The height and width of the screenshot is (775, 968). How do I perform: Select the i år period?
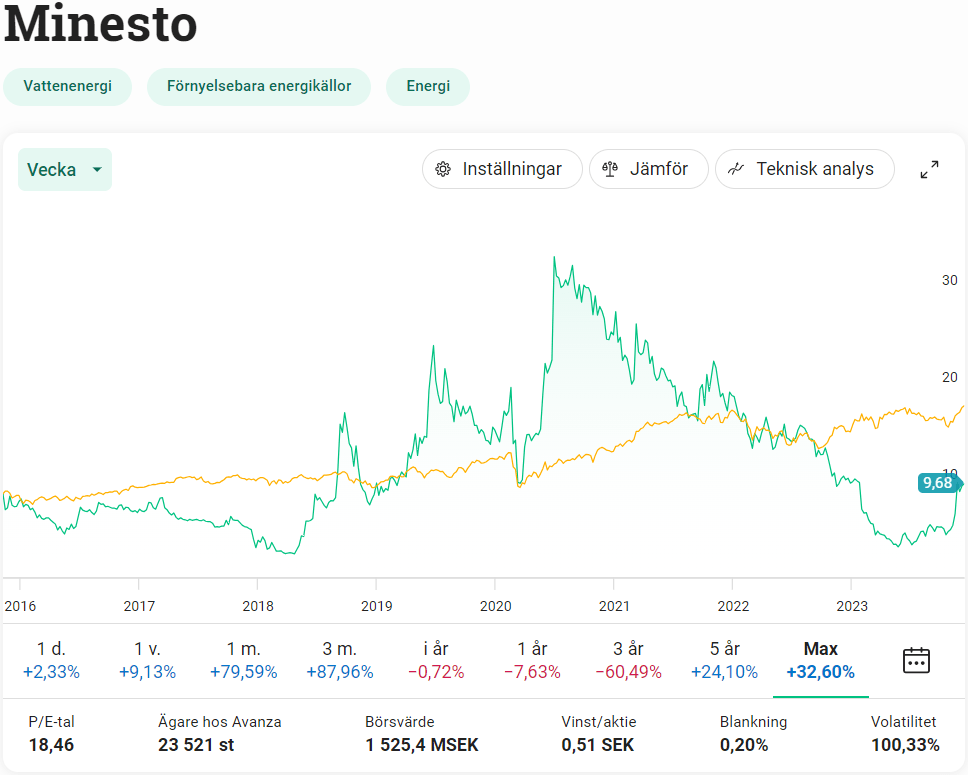tap(435, 660)
